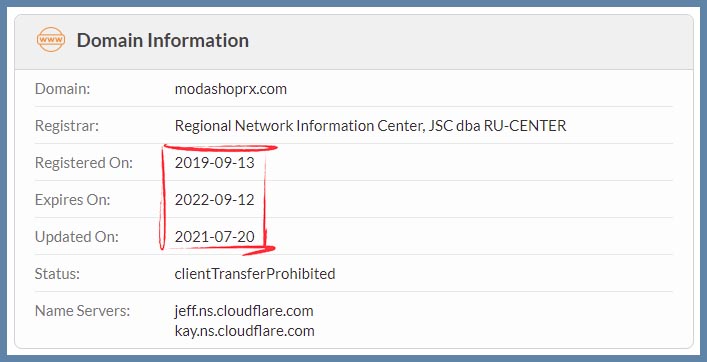This screenshot has height=362, width=707.
Task: Click the Name Servers: label
Action: 83,311
